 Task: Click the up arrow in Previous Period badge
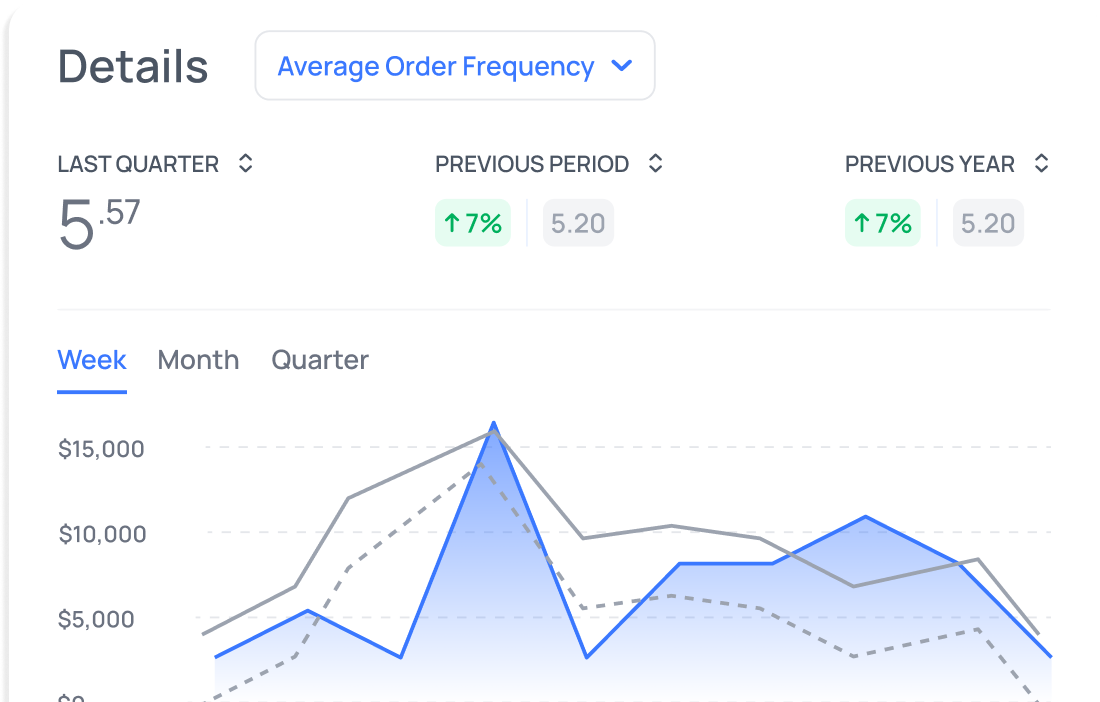[x=452, y=223]
